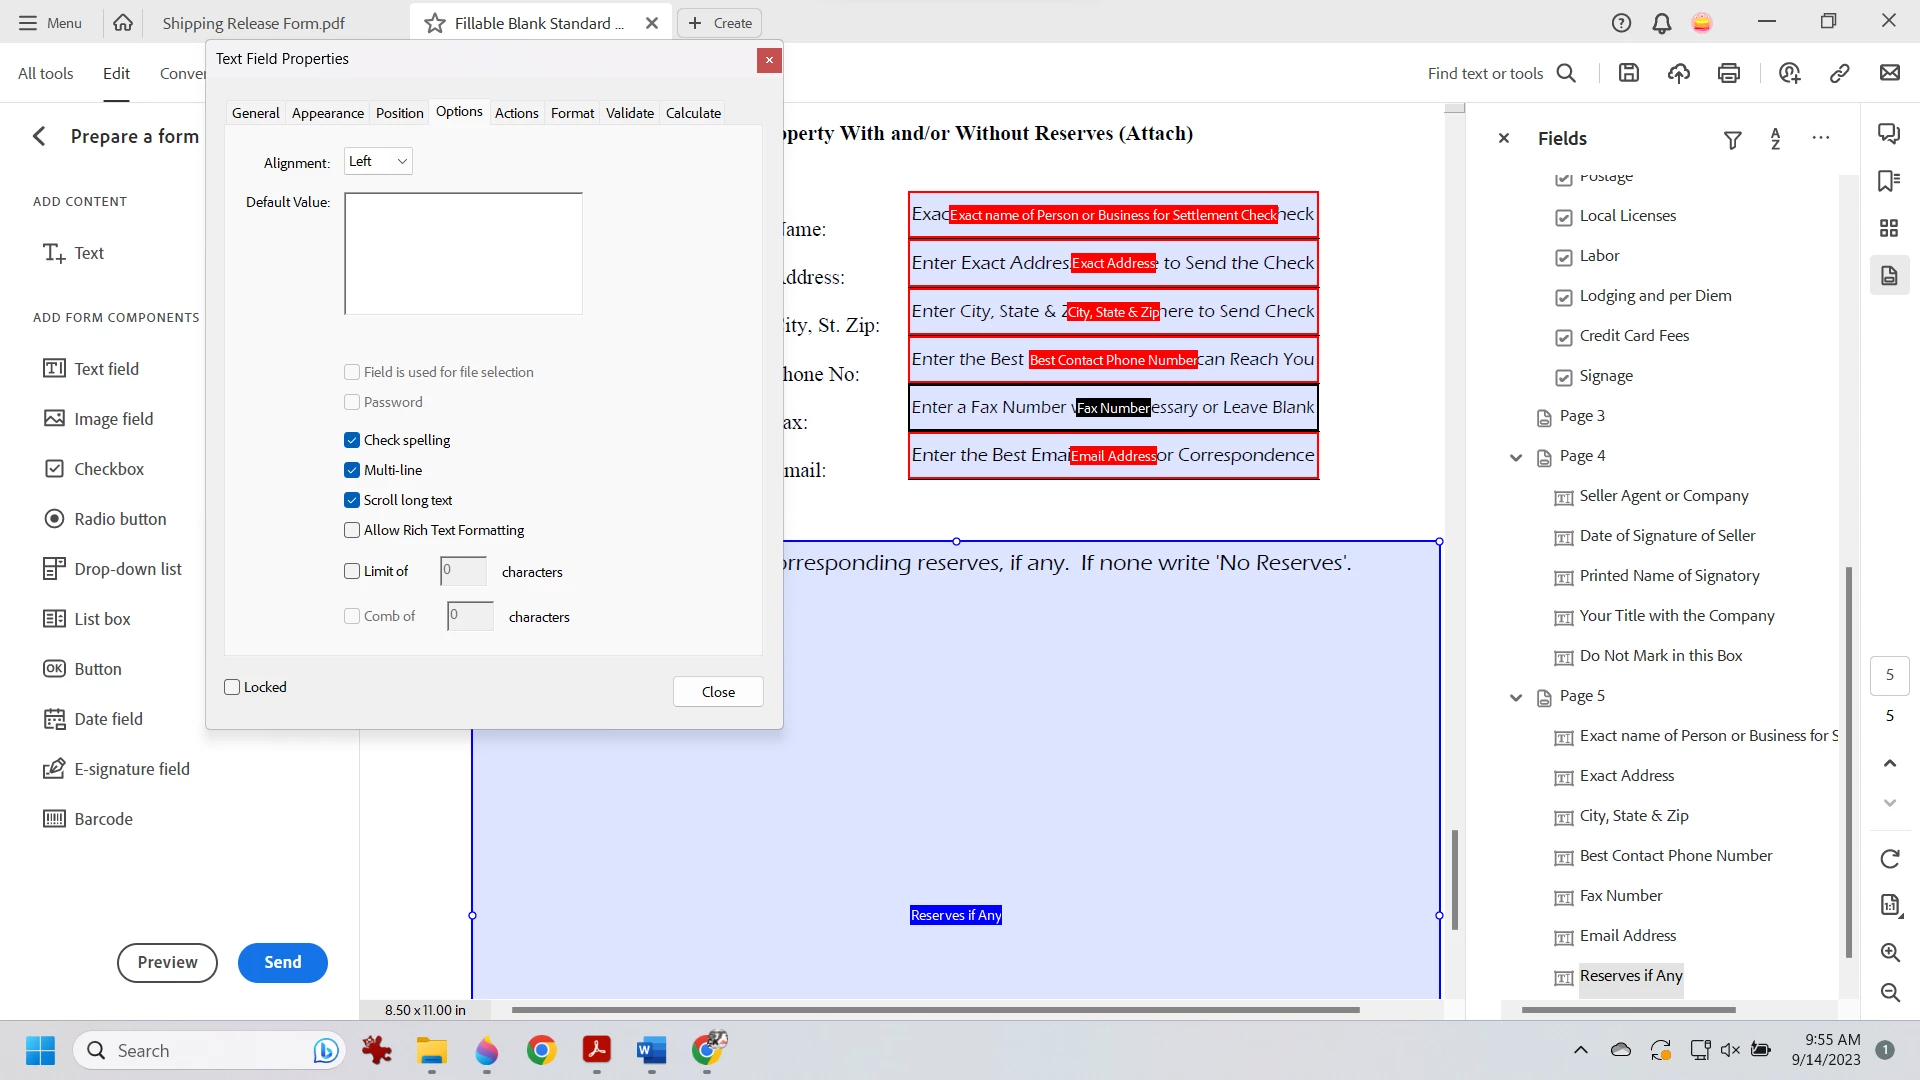This screenshot has height=1080, width=1920.
Task: Open the Calculate tab
Action: [x=693, y=113]
